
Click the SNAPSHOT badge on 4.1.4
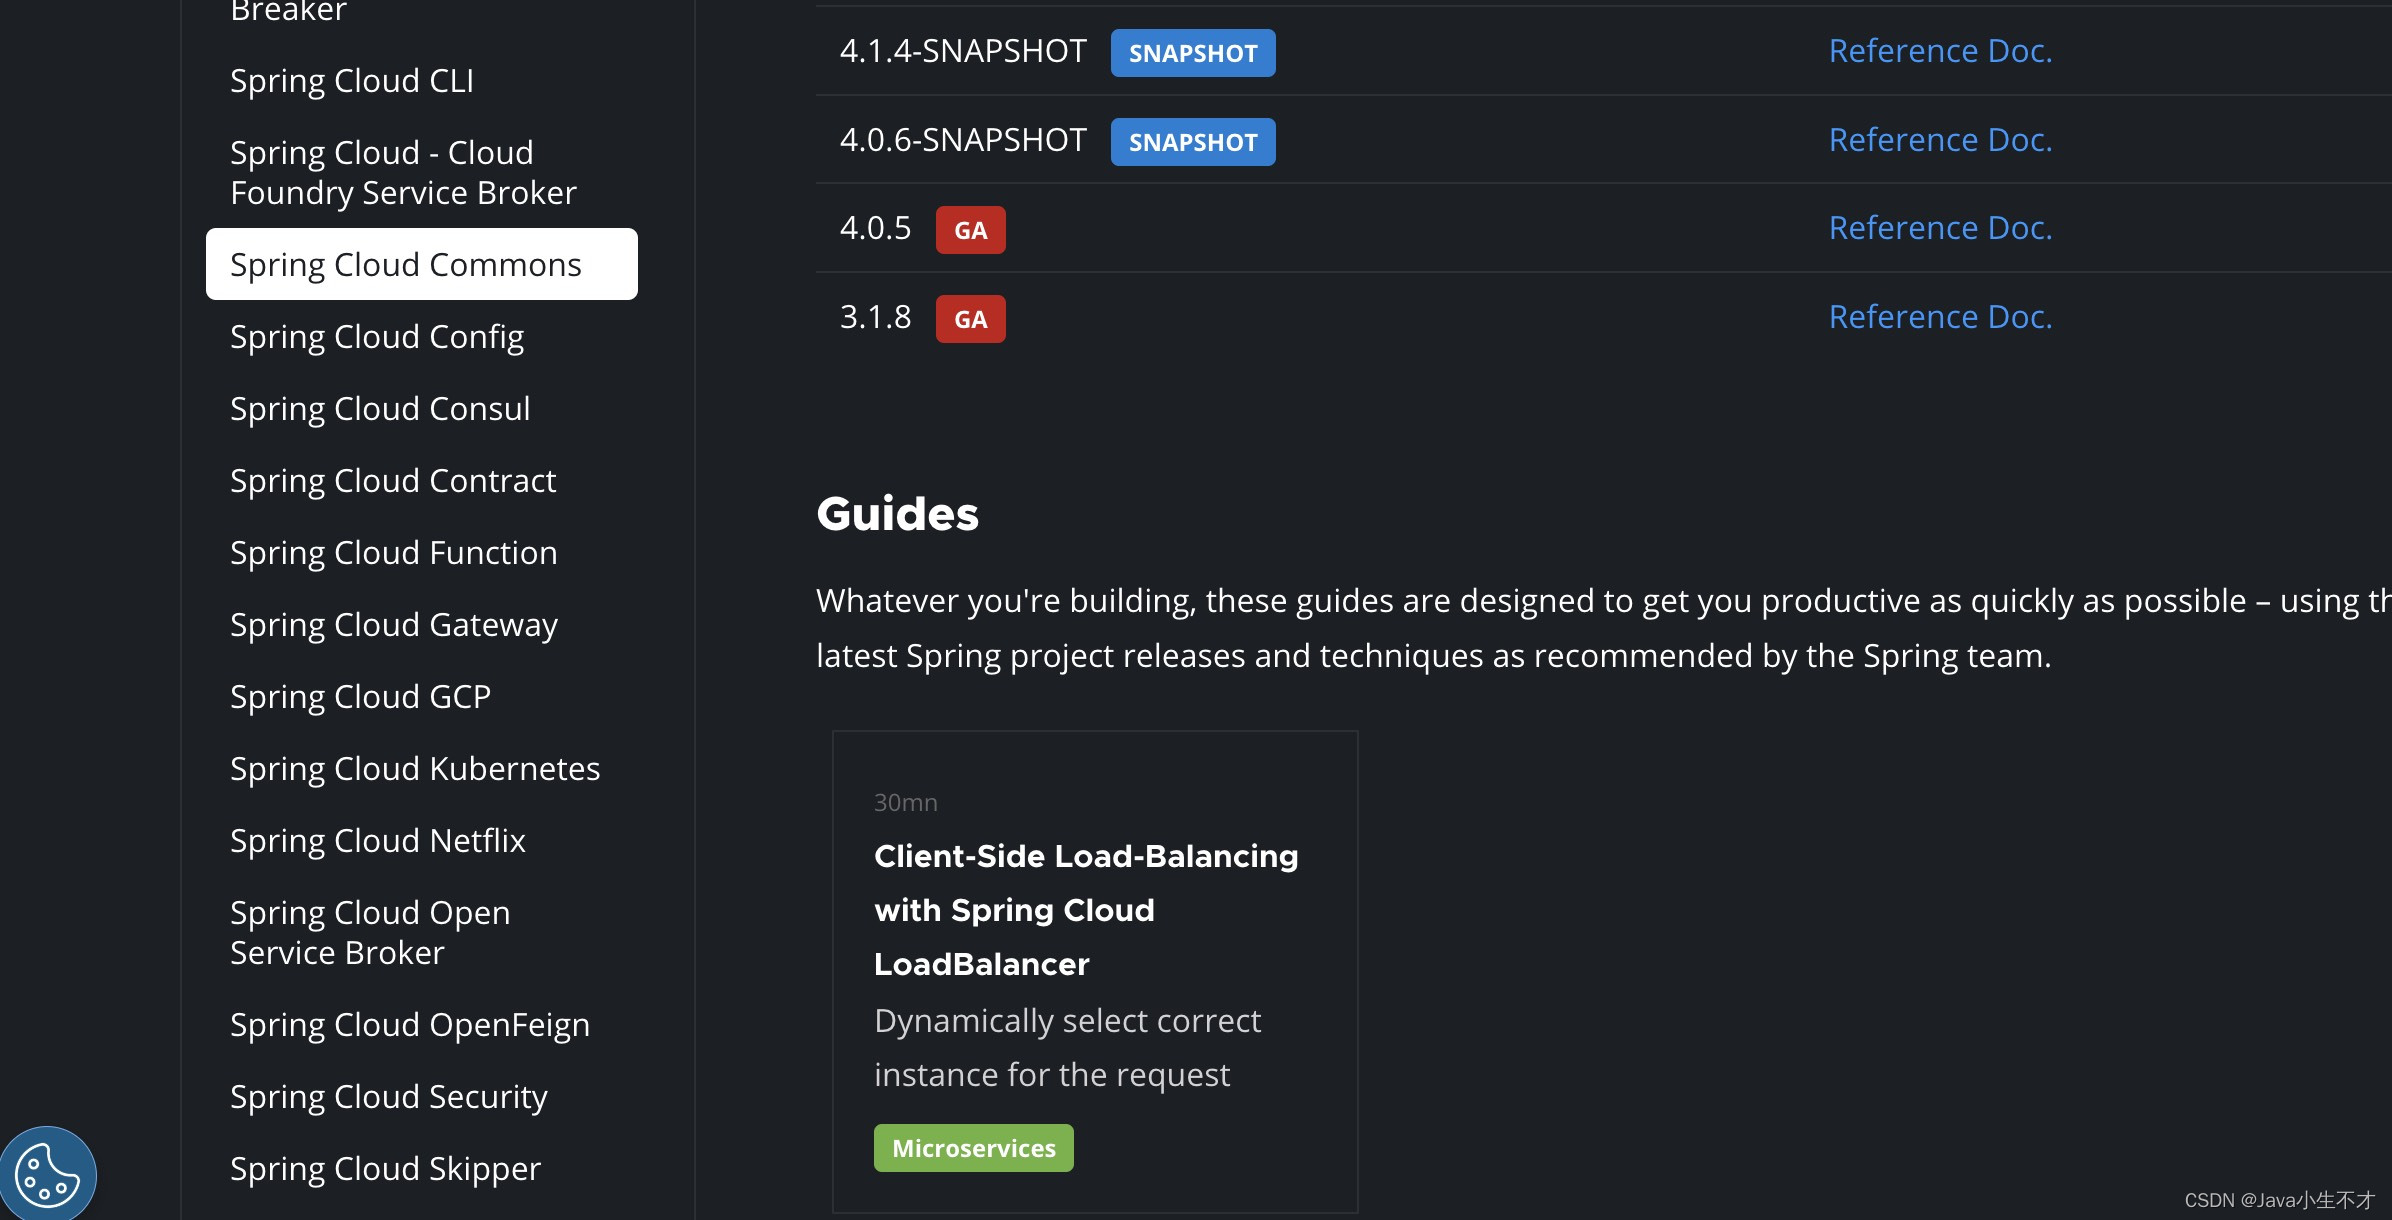click(1191, 51)
